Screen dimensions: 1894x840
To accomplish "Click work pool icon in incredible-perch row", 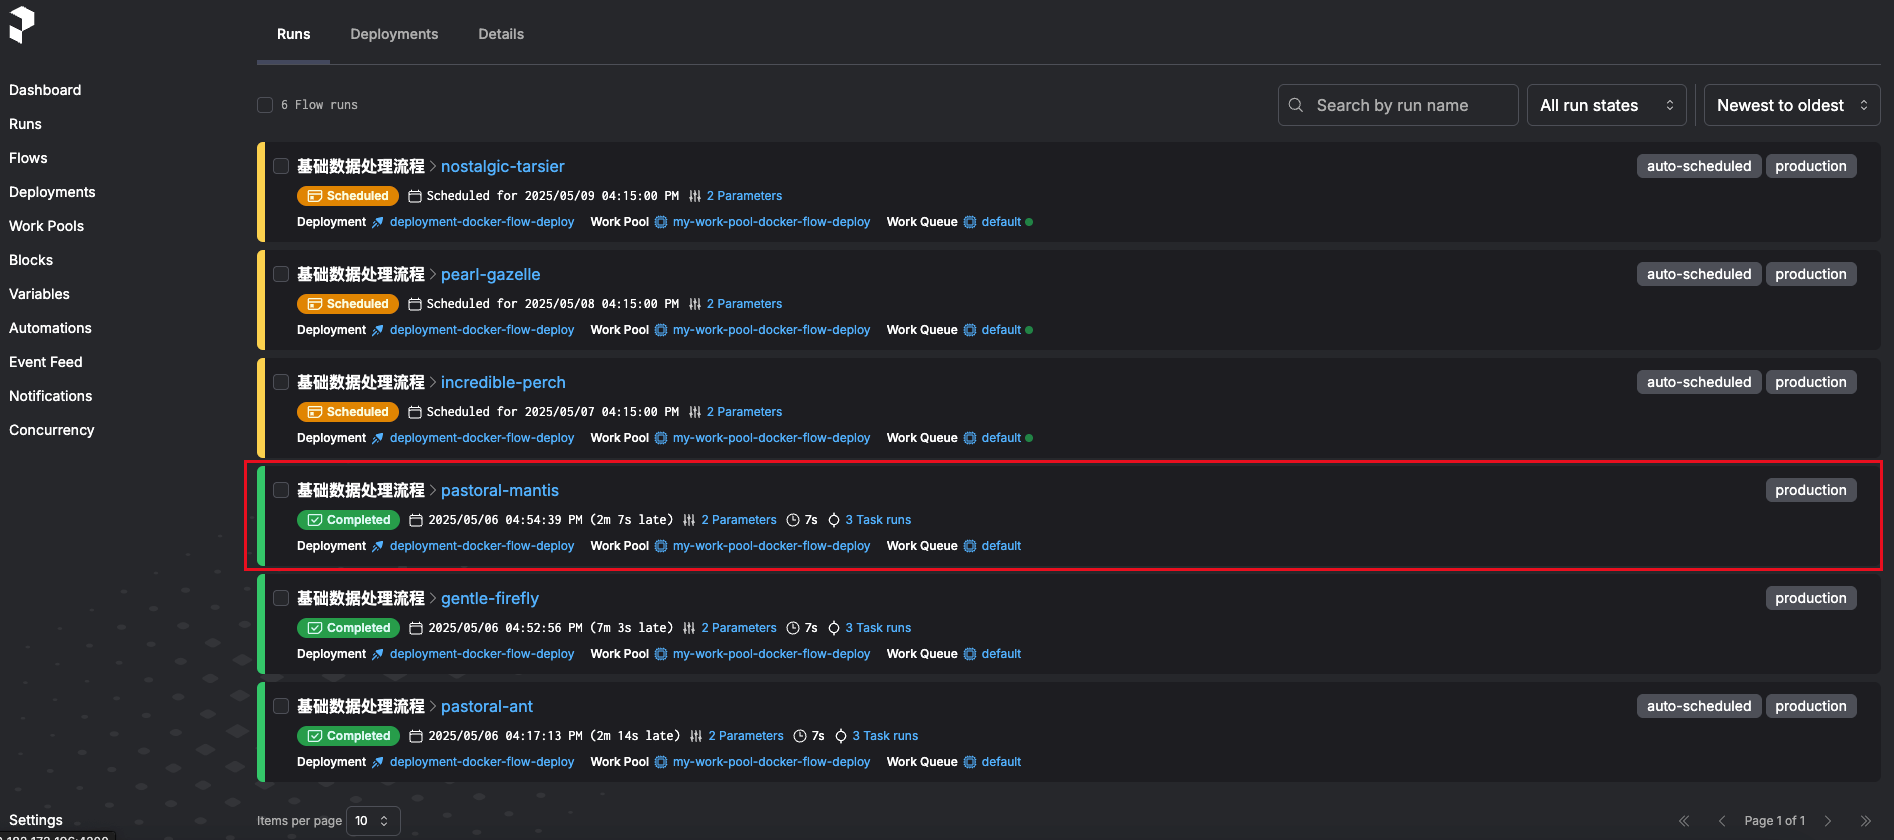I will pyautogui.click(x=661, y=438).
